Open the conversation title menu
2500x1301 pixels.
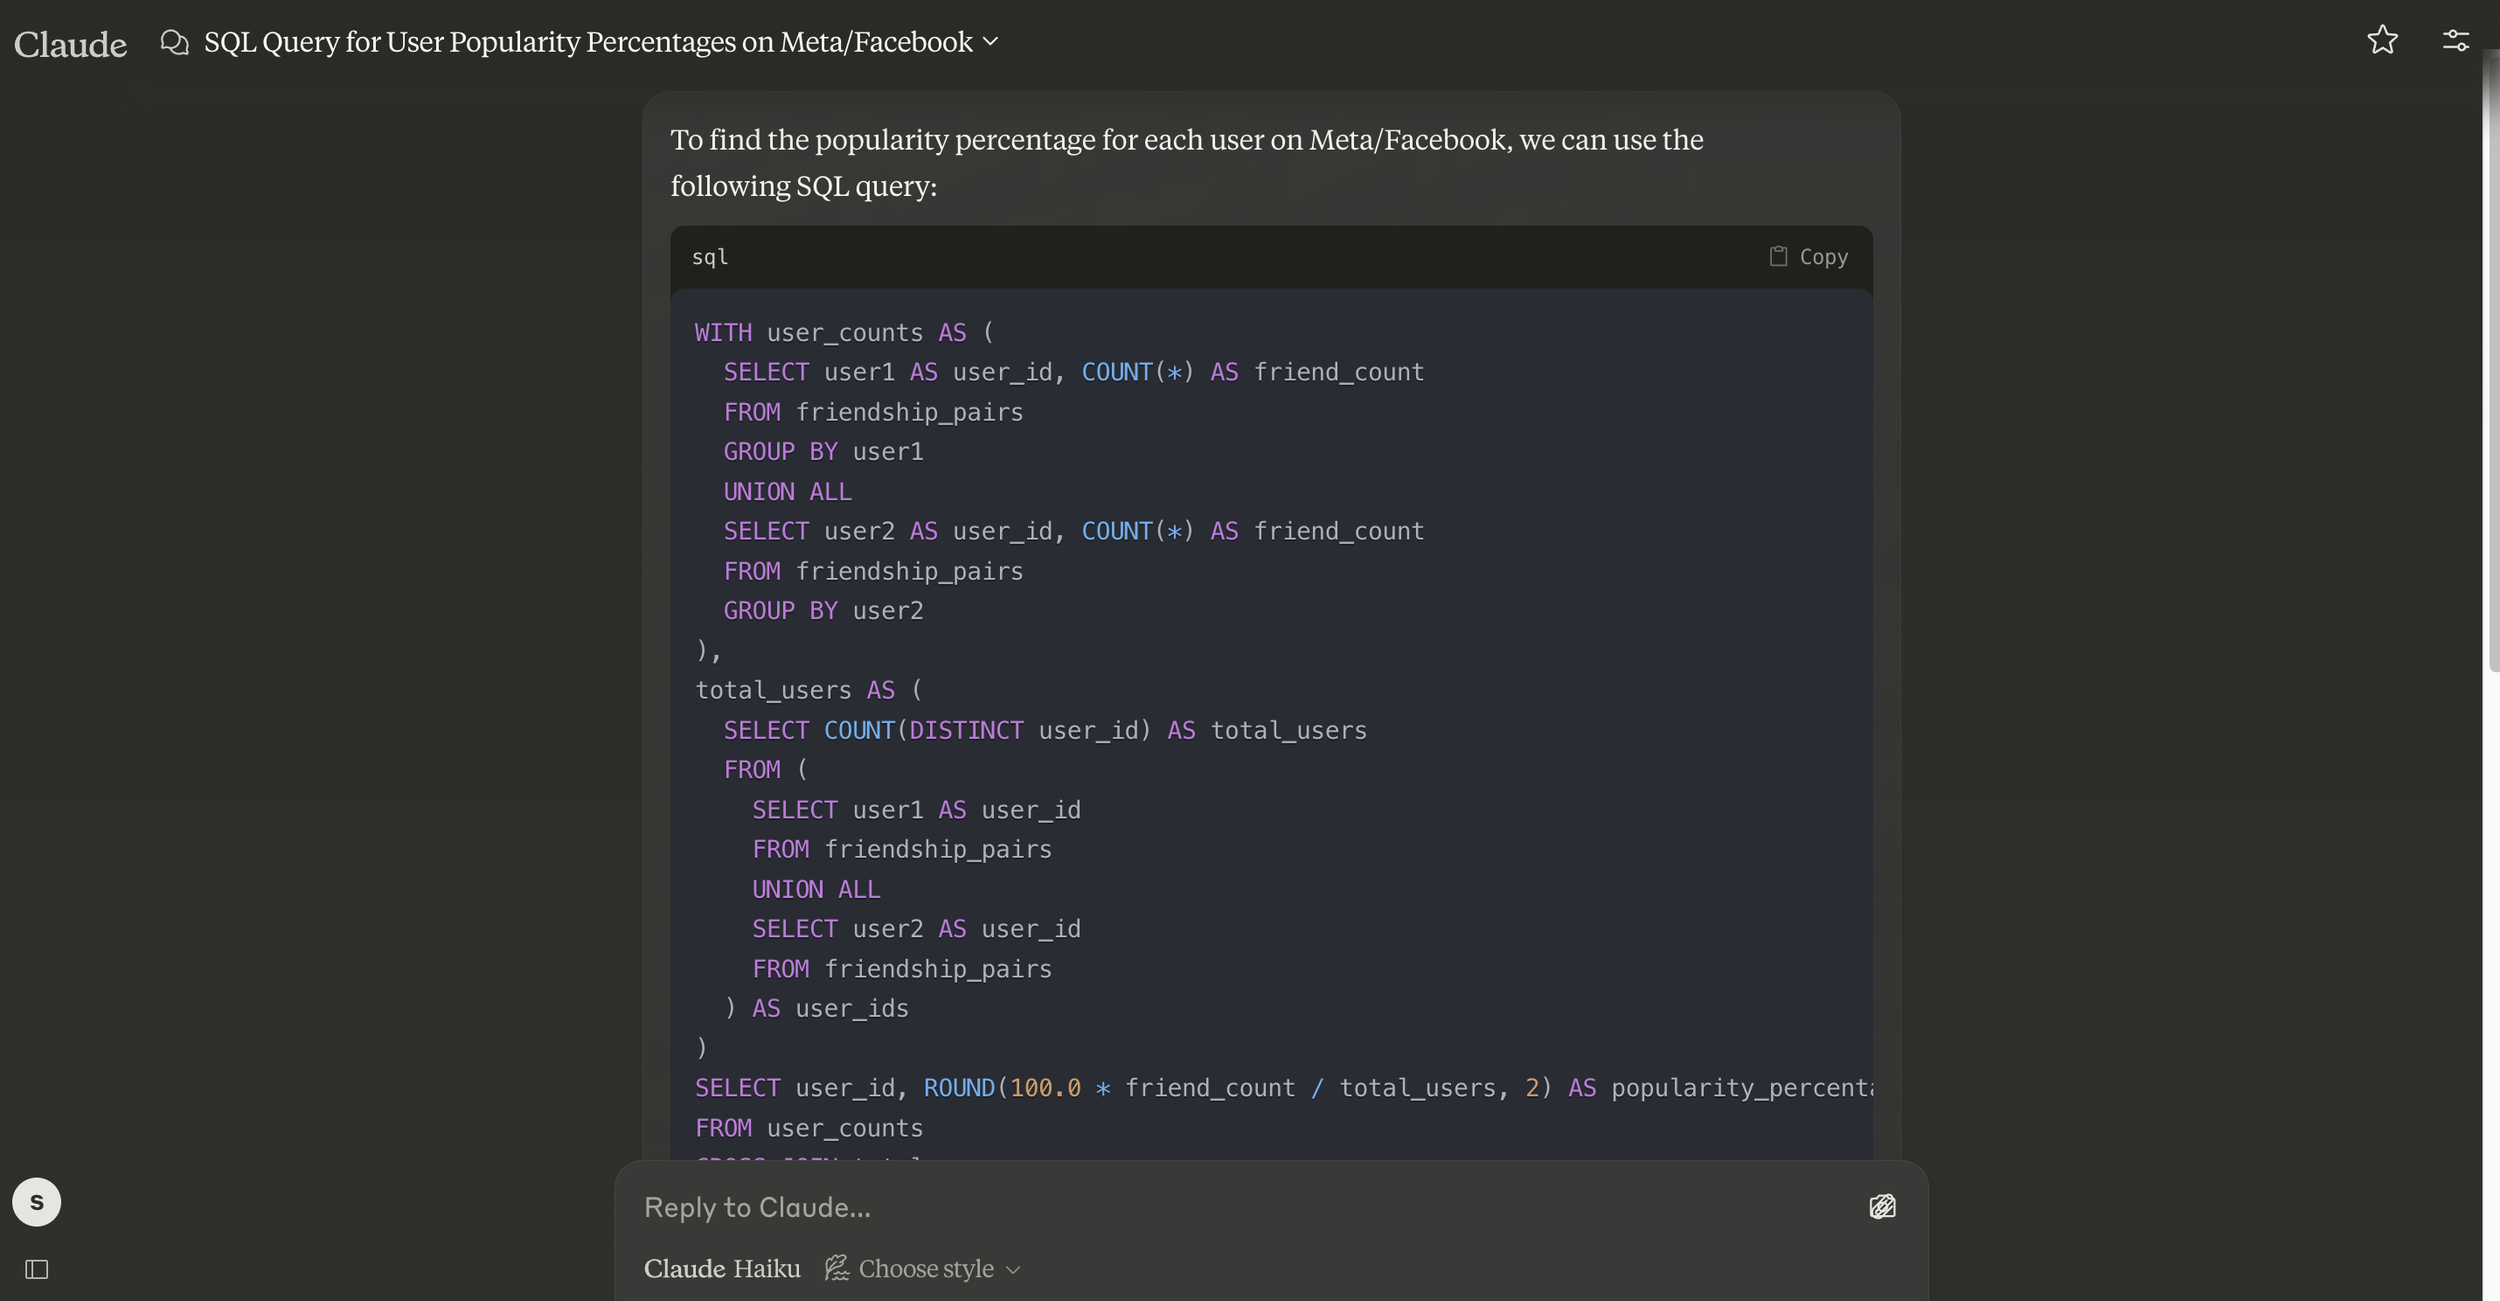588,42
